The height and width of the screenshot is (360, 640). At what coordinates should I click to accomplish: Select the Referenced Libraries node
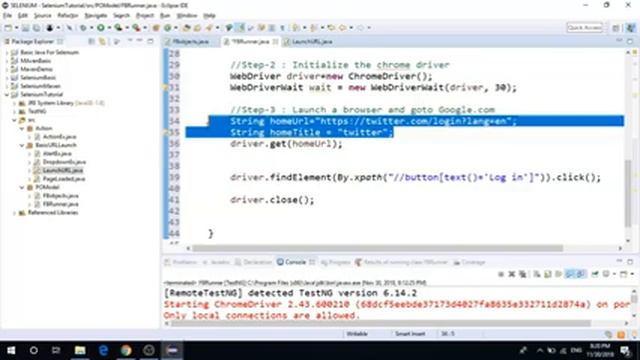point(53,213)
